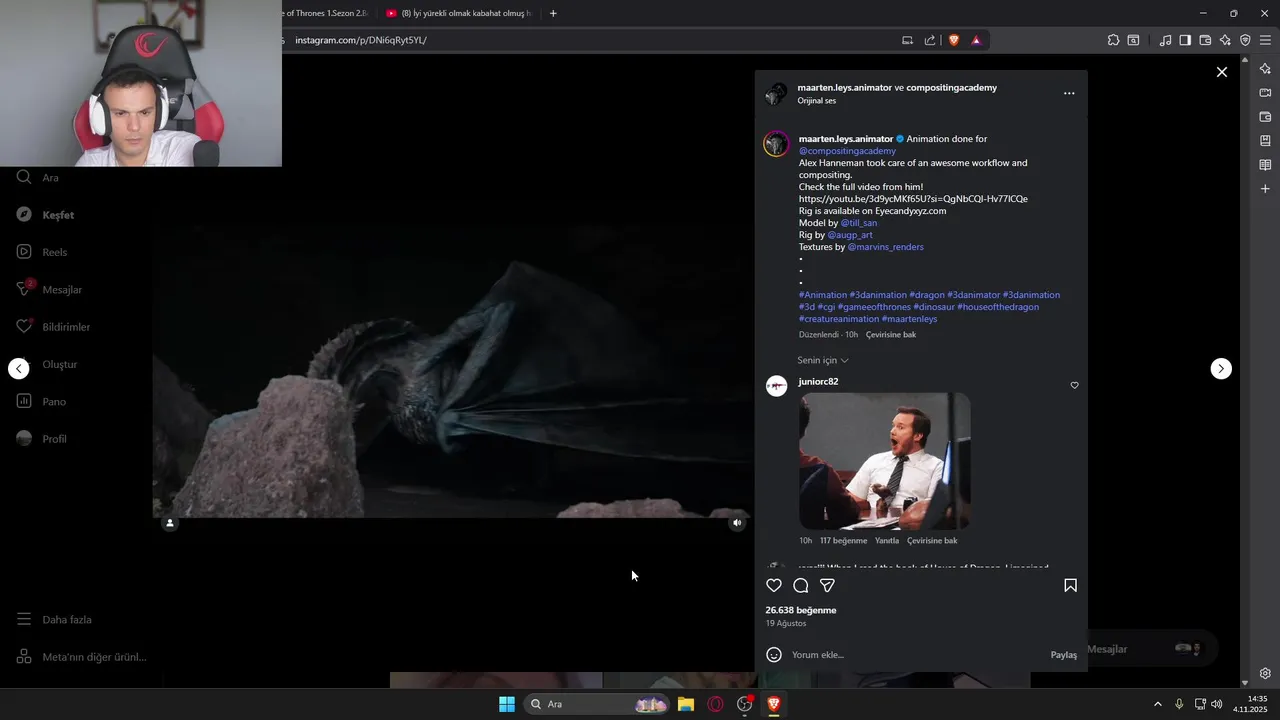Click the Paylaş post button
Viewport: 1280px width, 720px height.
click(x=1064, y=655)
